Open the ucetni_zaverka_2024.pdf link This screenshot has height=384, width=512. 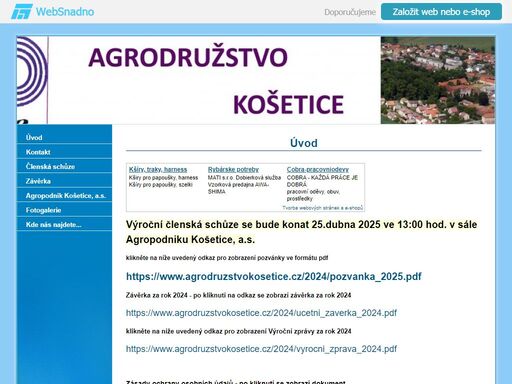tap(261, 313)
